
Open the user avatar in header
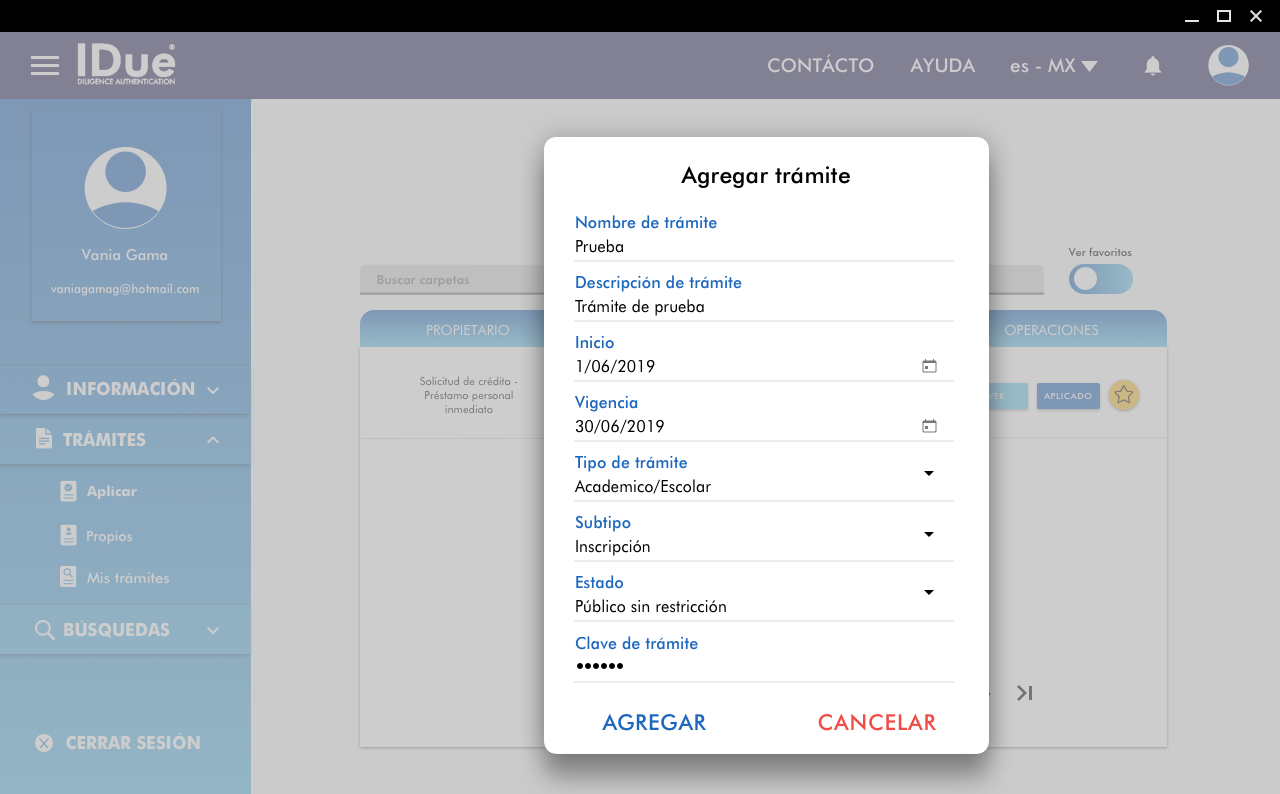pos(1228,66)
